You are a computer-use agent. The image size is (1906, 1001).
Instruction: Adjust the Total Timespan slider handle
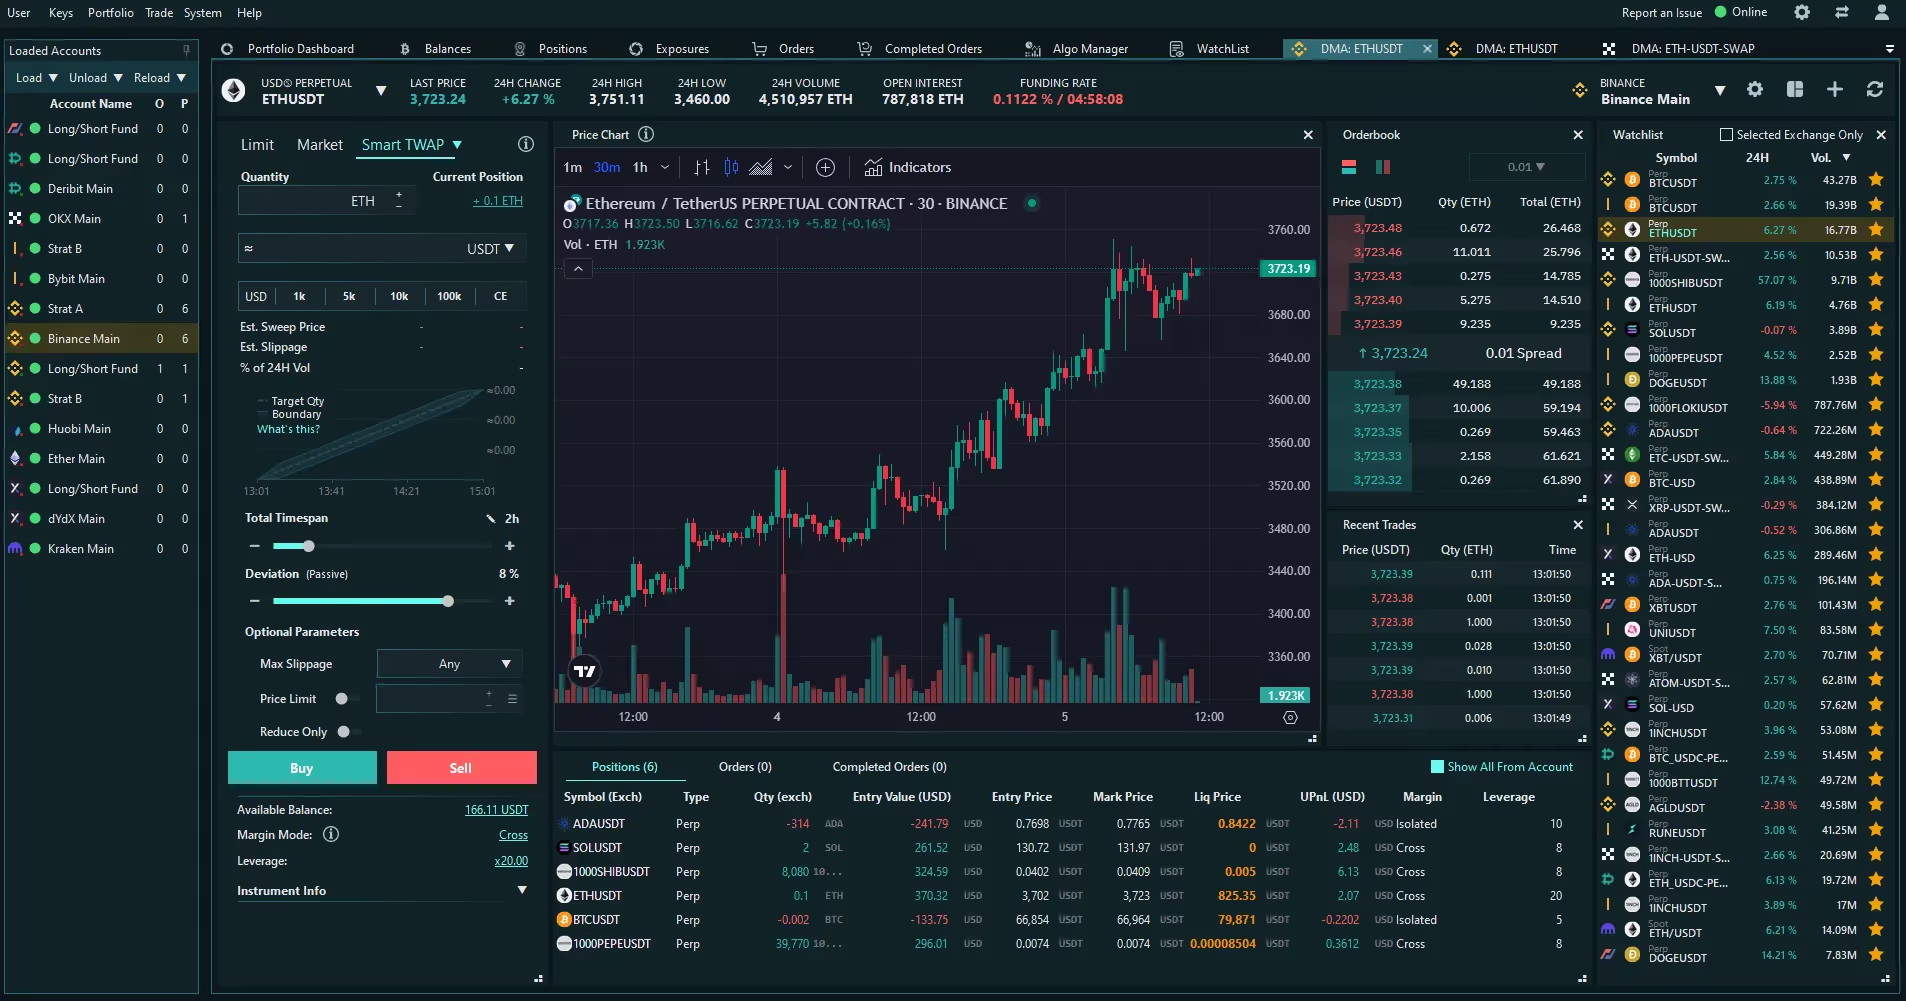coord(309,546)
